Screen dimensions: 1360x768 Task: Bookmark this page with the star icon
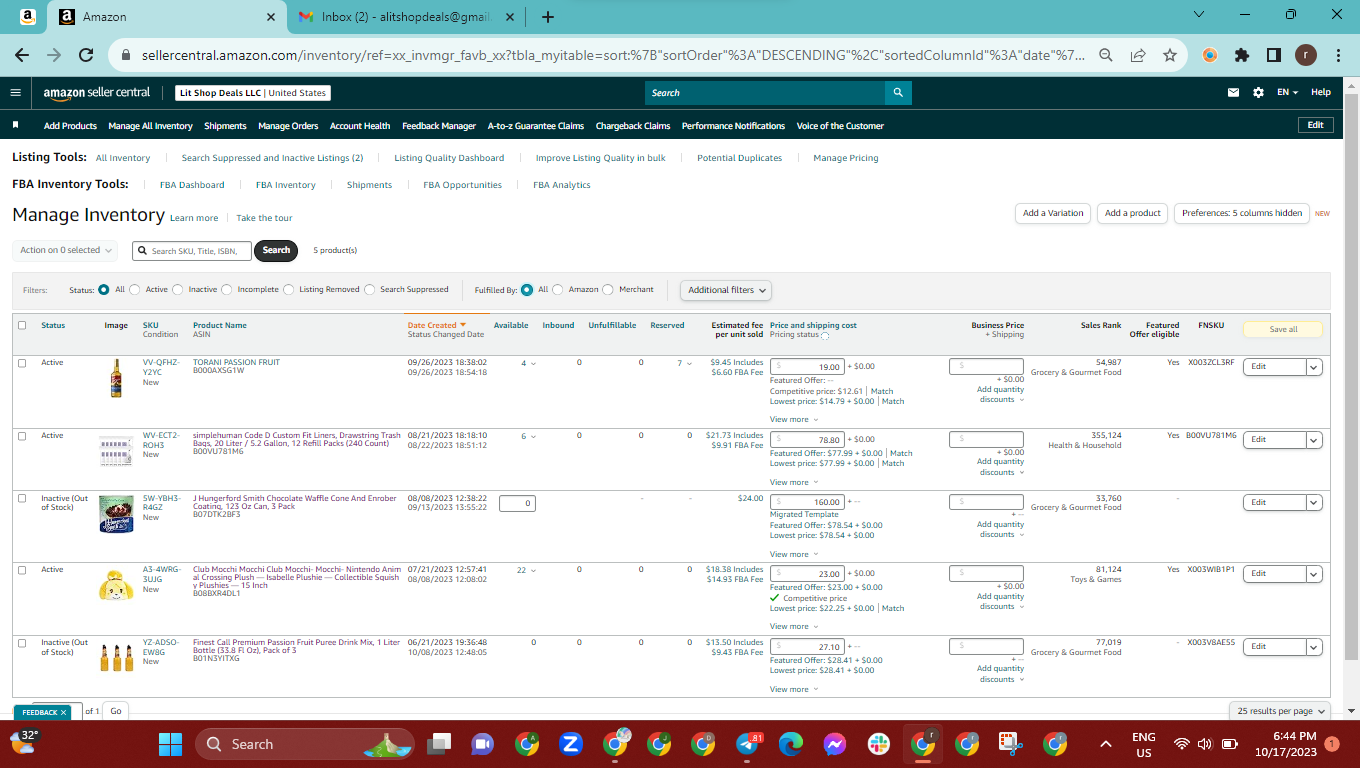[x=1170, y=56]
